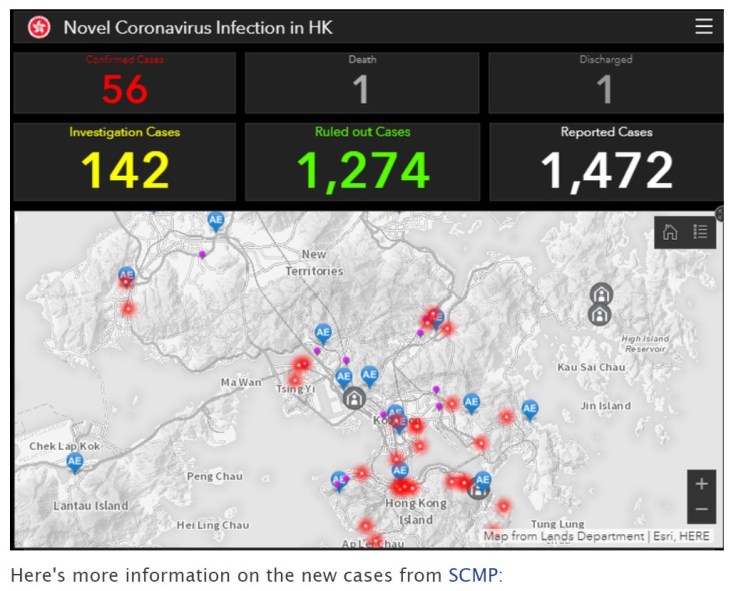Viewport: 736px width, 591px height.
Task: Close the map panel with corner X
Action: [720, 211]
